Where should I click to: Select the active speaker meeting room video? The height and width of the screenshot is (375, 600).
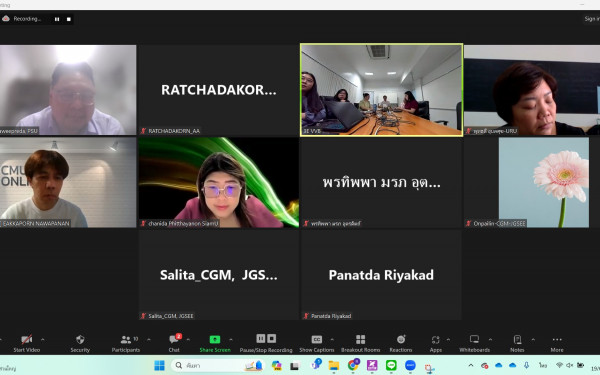click(x=382, y=90)
